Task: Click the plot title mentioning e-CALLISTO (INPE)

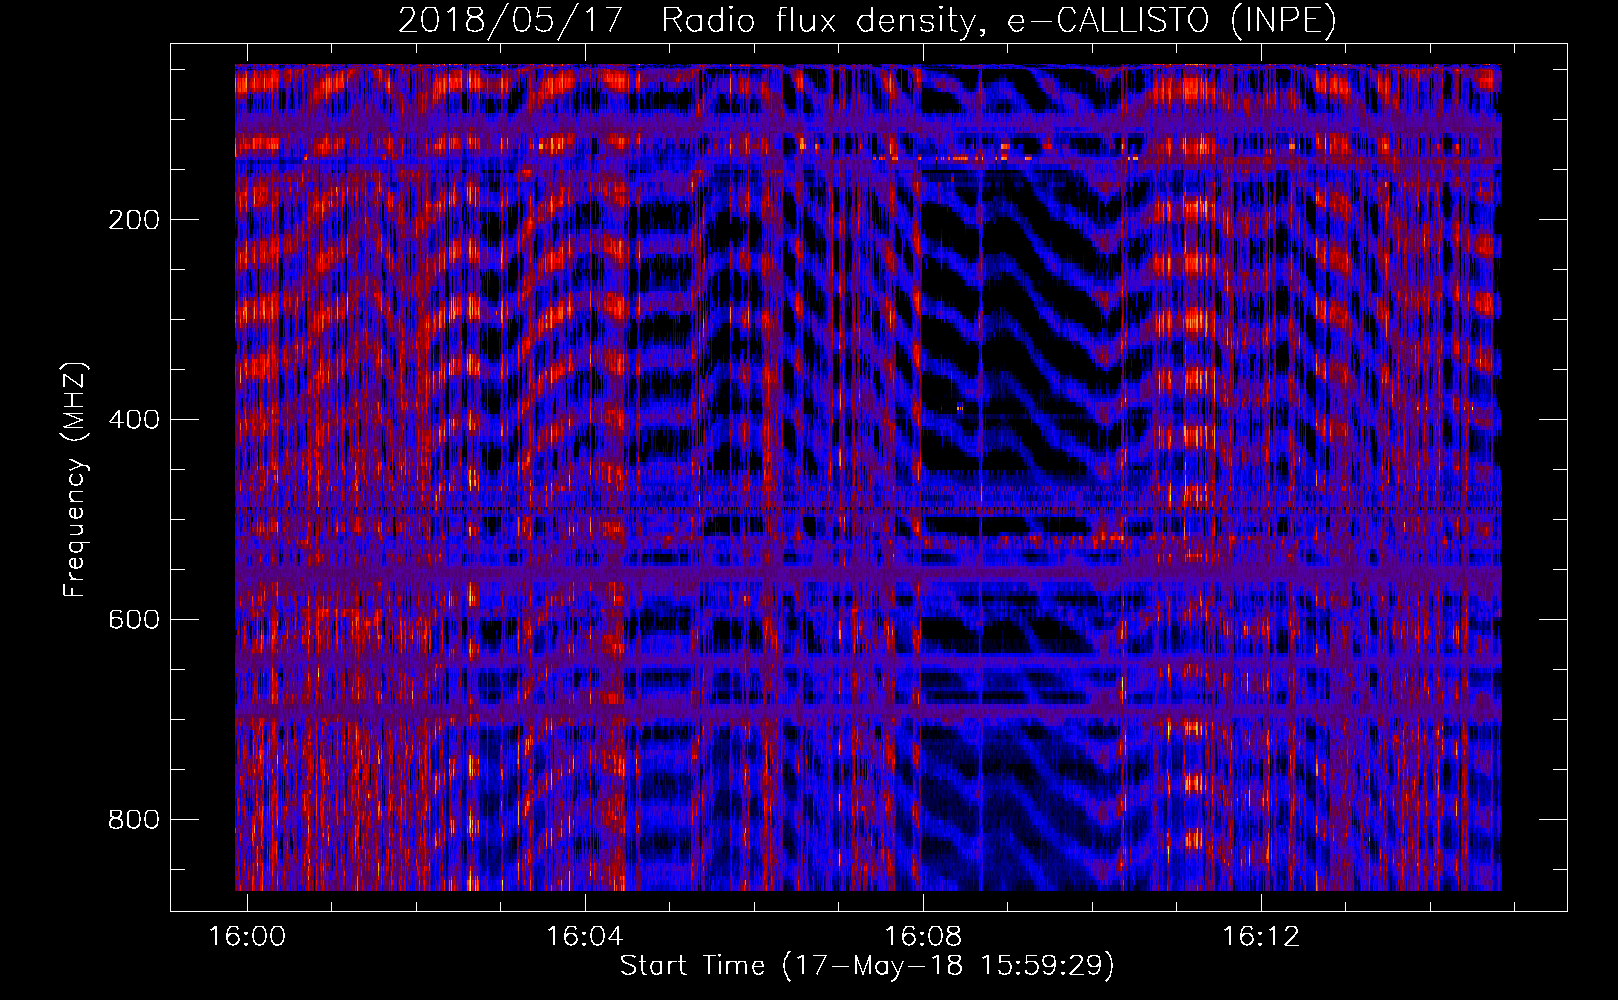Action: pos(867,20)
